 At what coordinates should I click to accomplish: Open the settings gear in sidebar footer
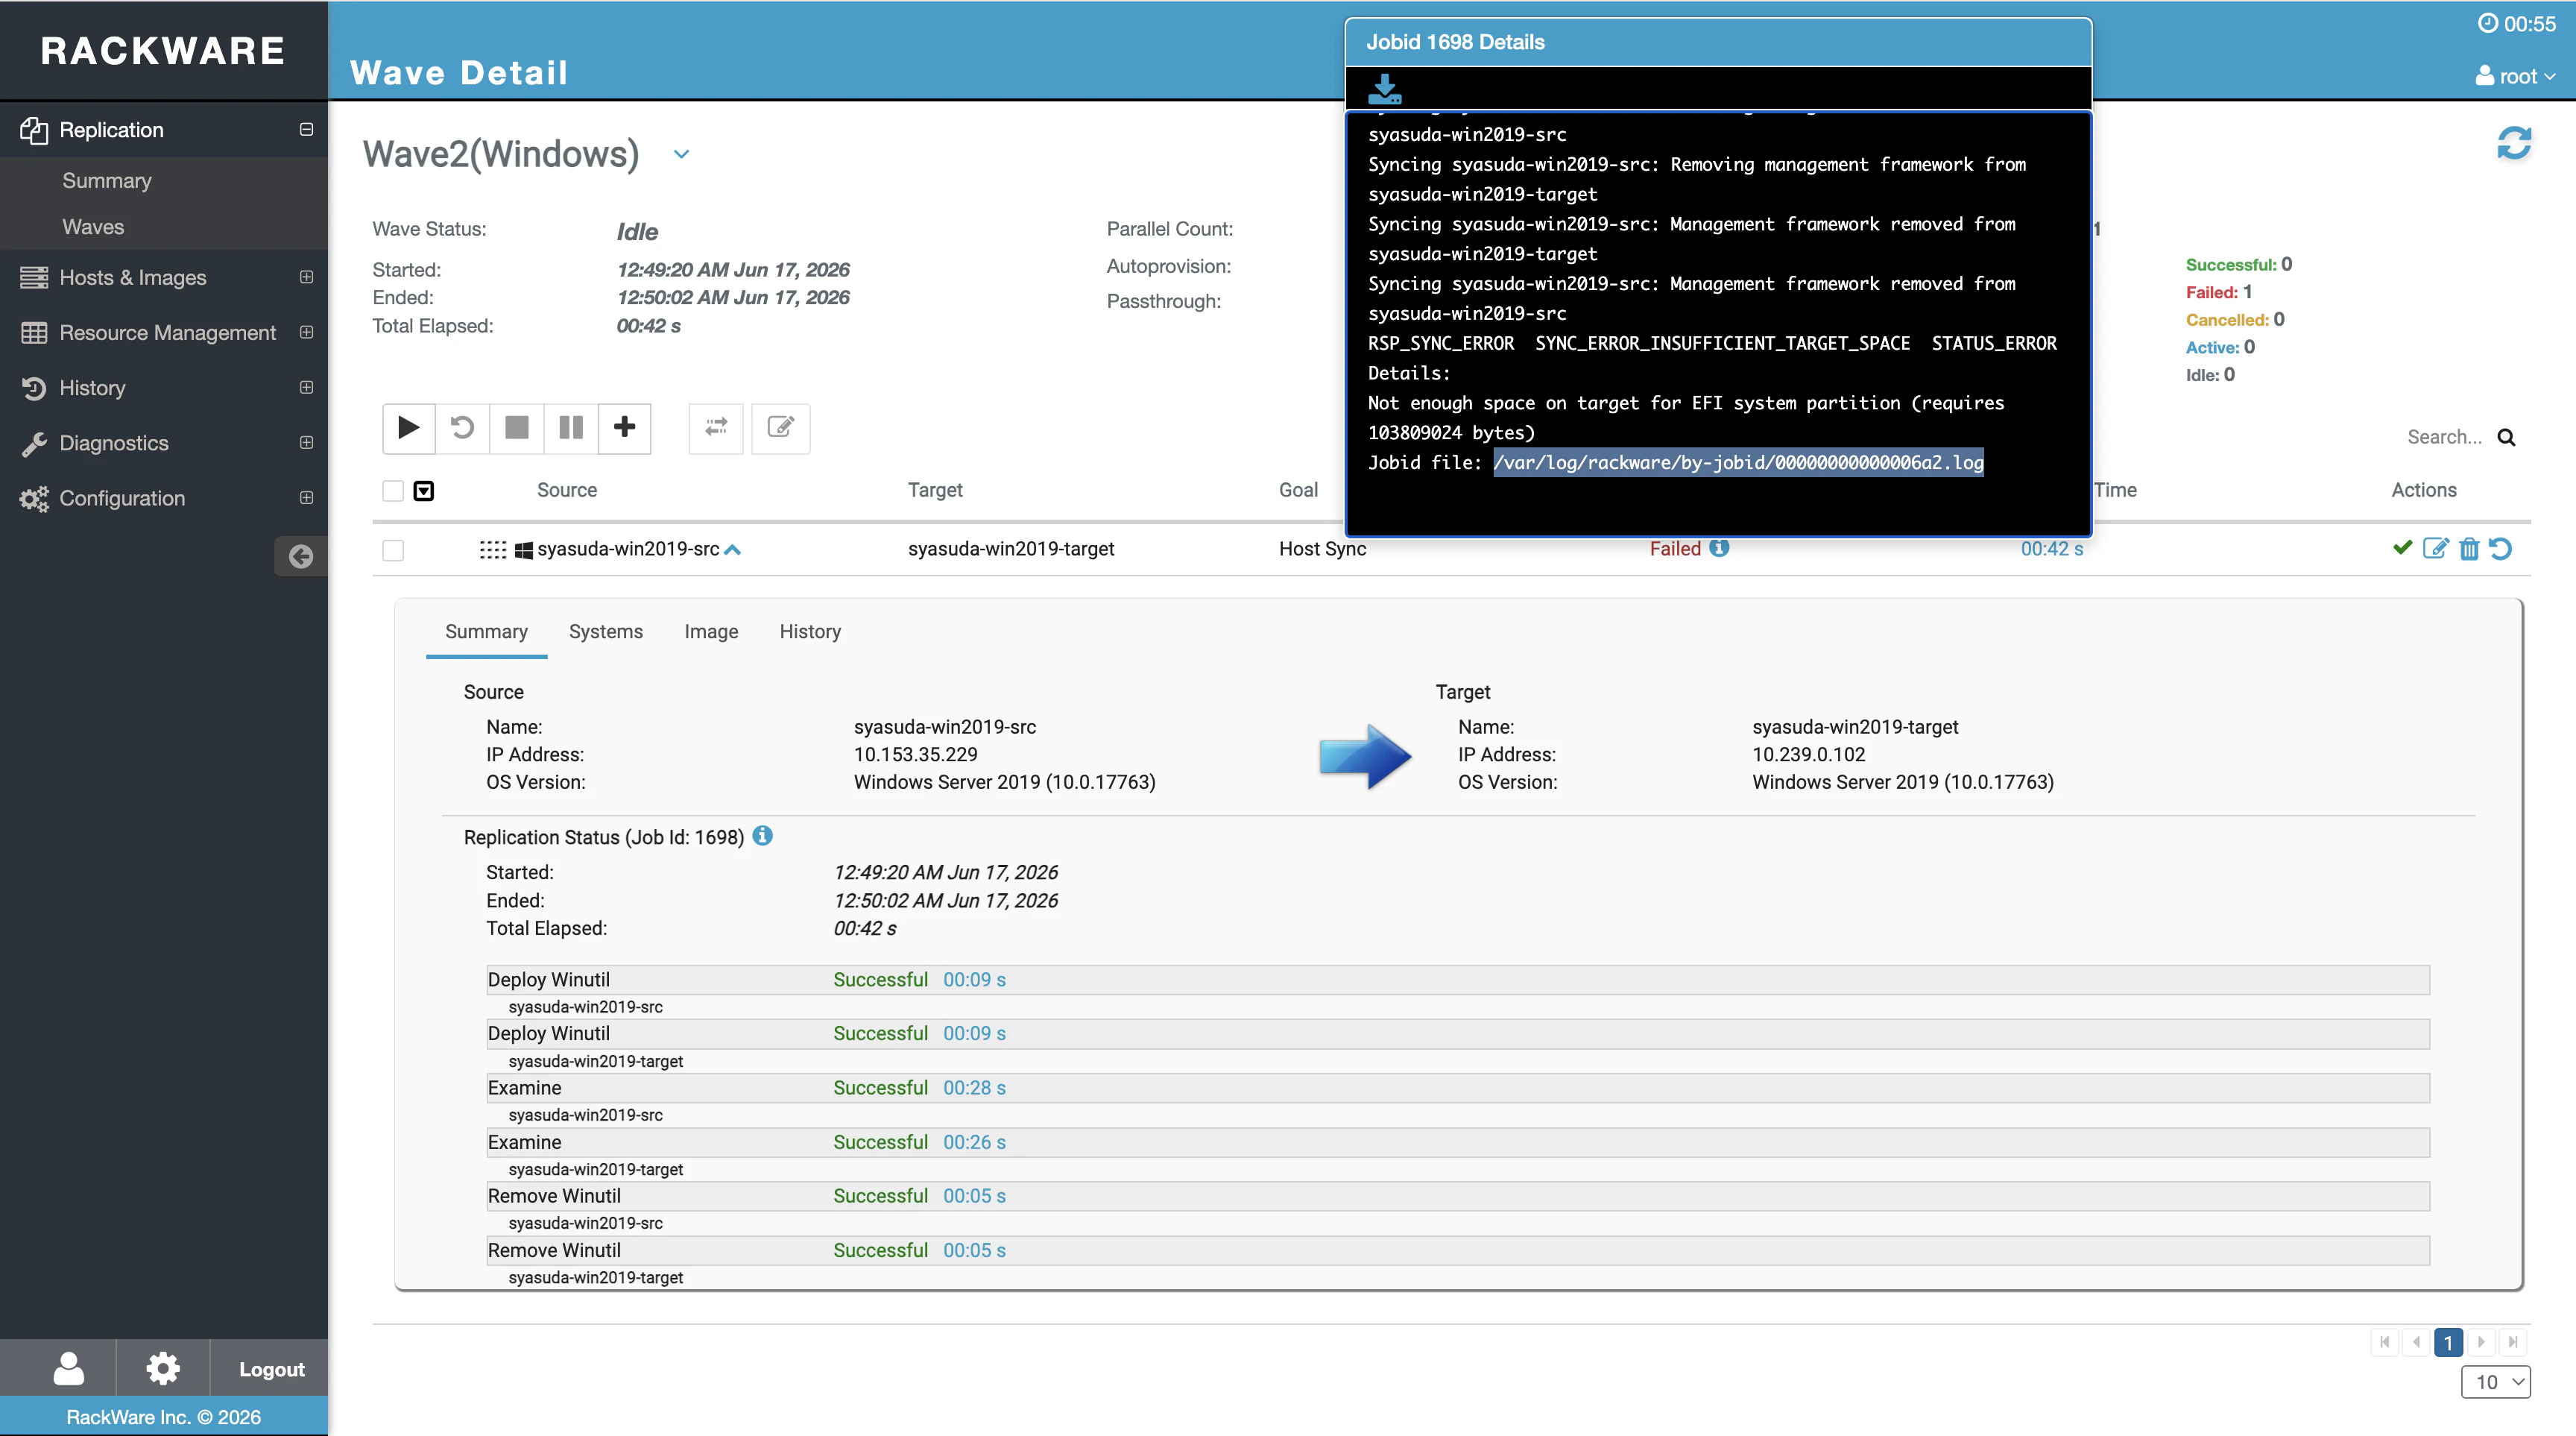(x=163, y=1368)
